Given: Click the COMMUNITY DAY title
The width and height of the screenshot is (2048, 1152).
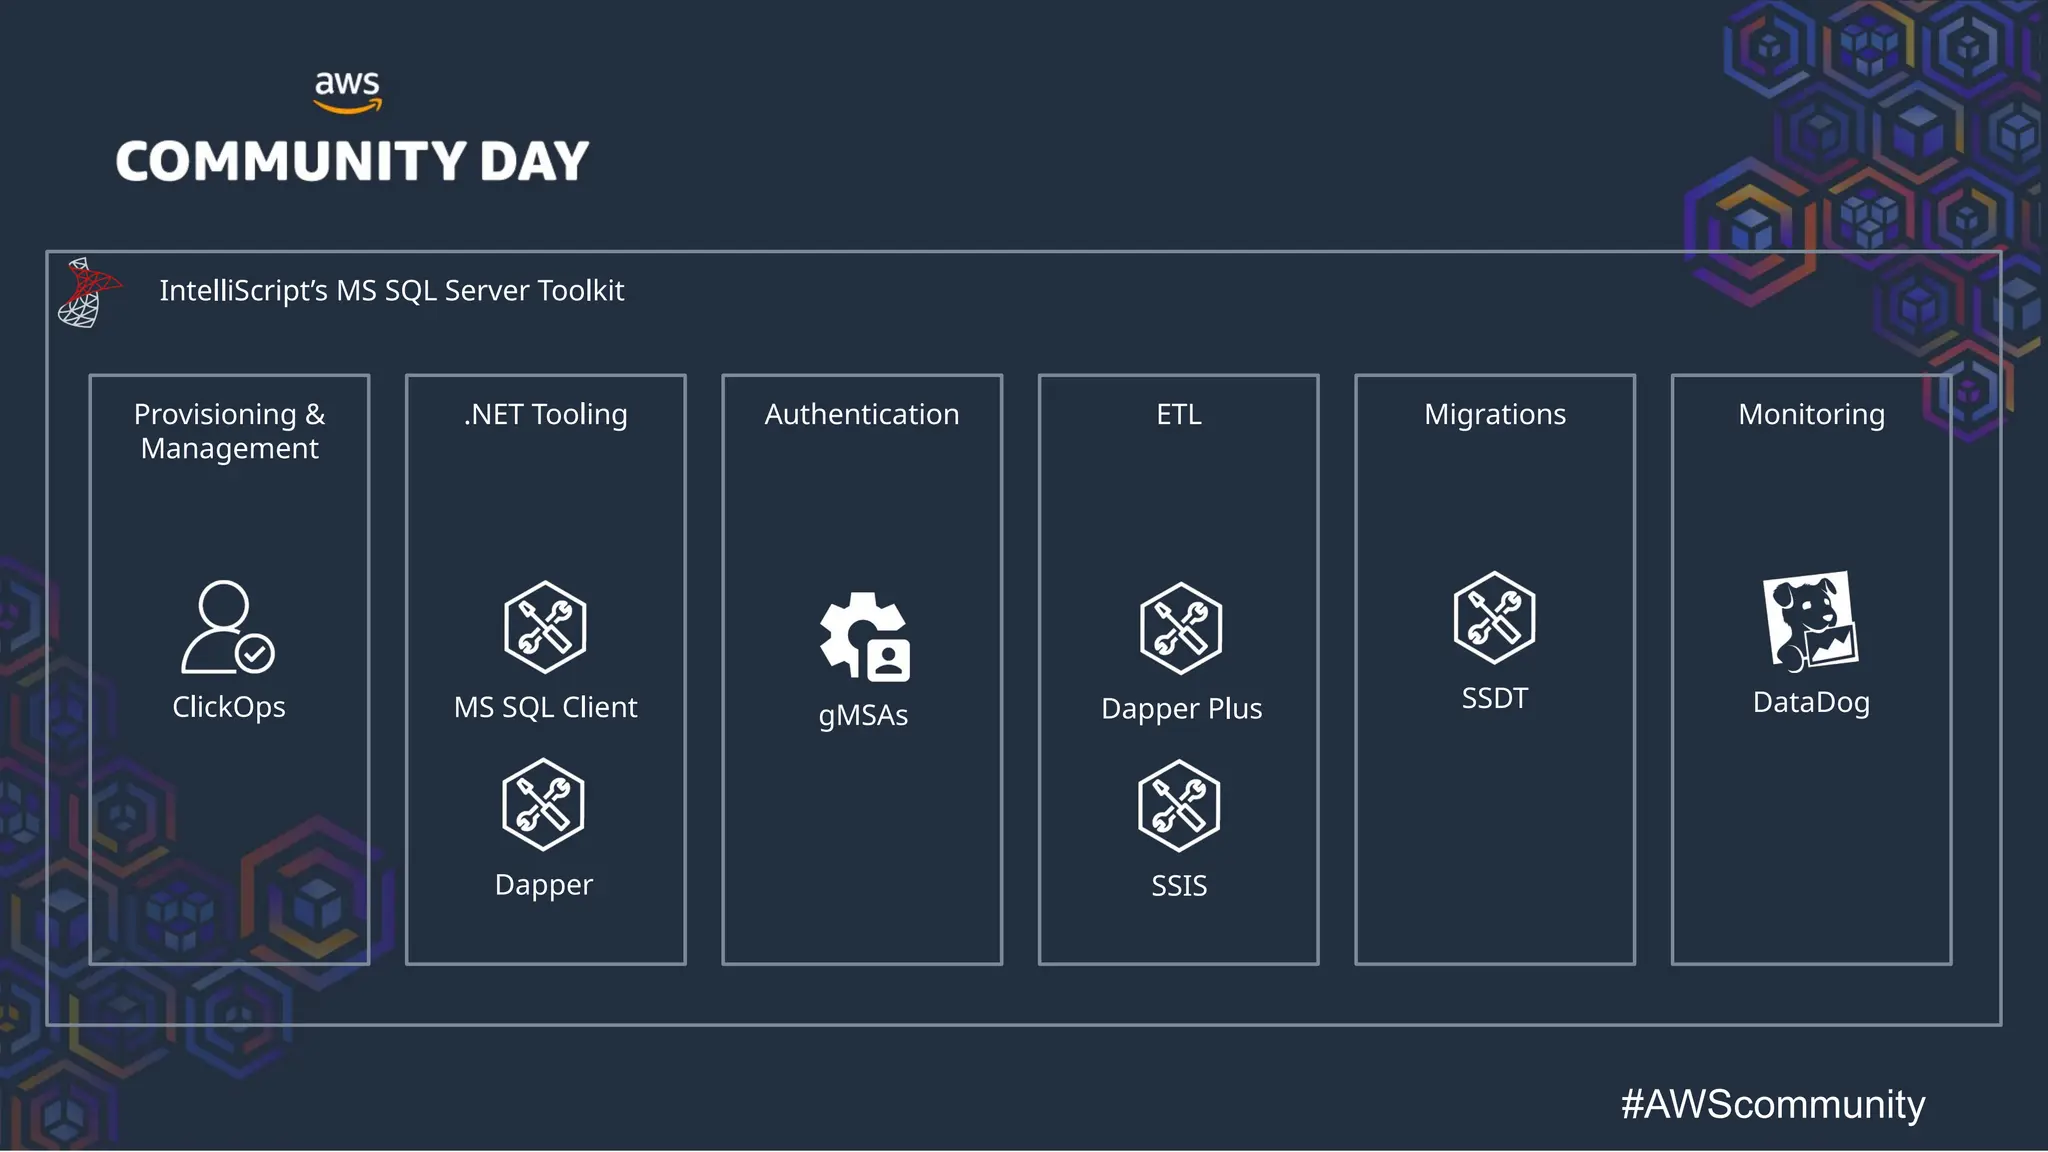Looking at the screenshot, I should click(x=352, y=162).
